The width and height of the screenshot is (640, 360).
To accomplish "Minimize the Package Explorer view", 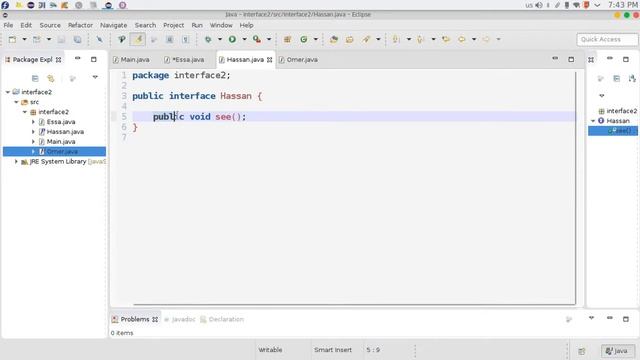I will click(x=78, y=59).
